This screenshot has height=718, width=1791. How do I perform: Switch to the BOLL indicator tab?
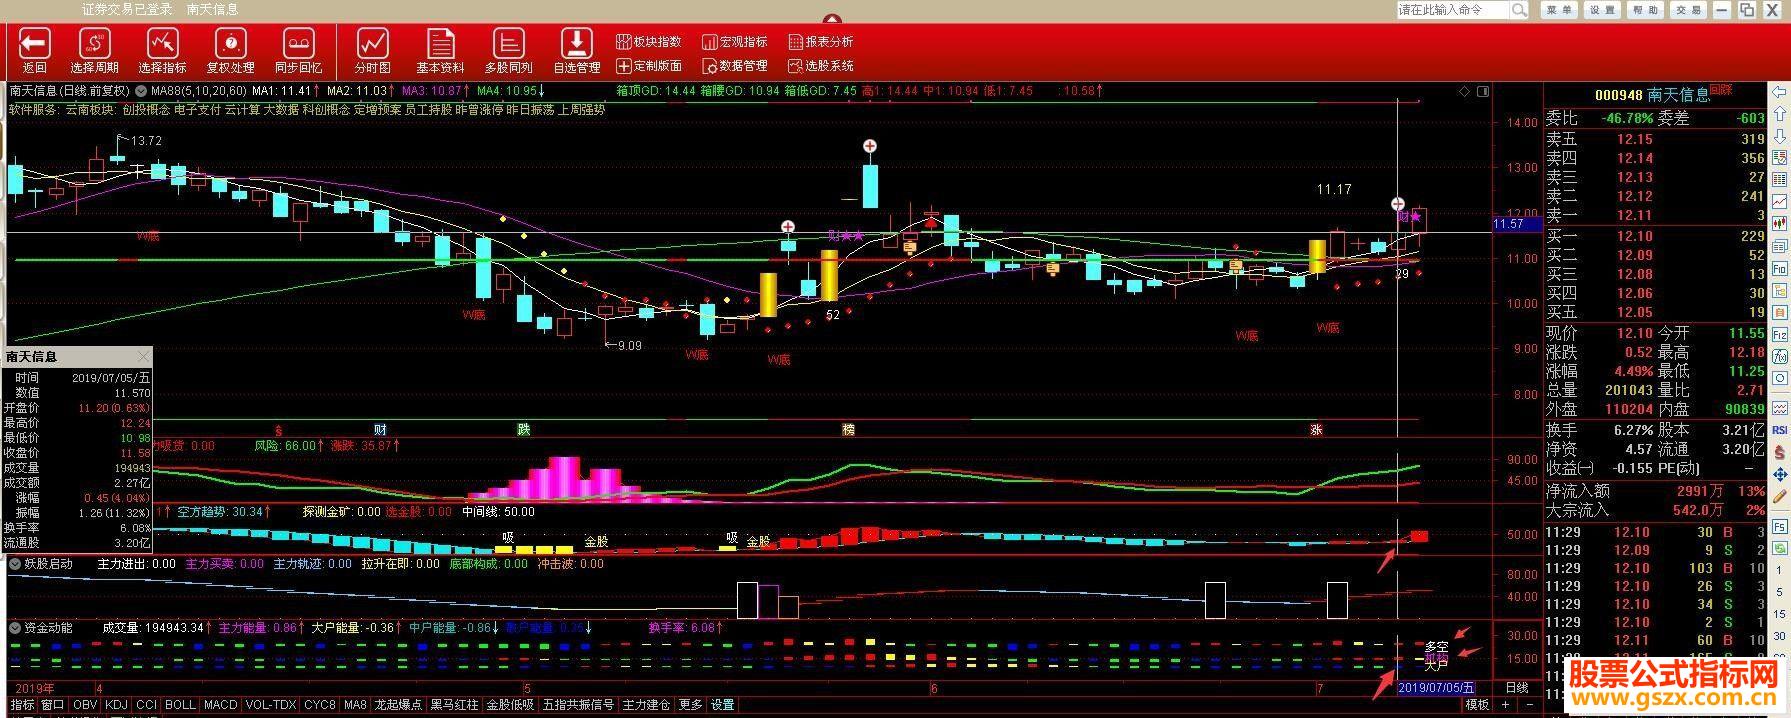pyautogui.click(x=181, y=705)
